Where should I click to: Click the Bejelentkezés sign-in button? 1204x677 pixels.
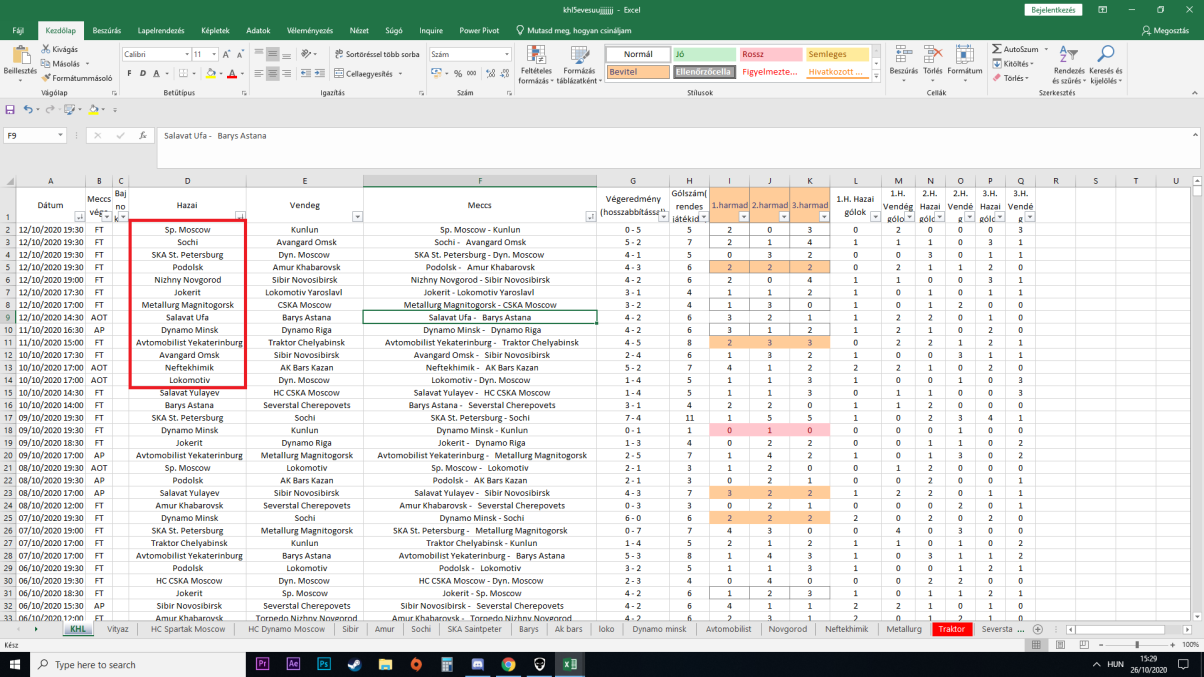(1053, 10)
